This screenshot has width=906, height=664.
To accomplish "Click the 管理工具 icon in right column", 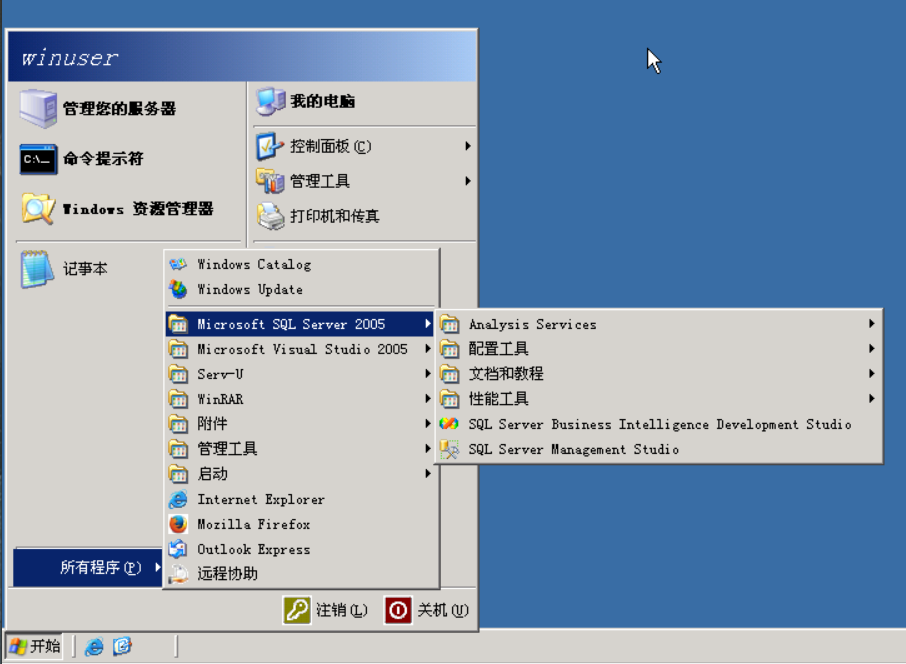I will [x=270, y=181].
